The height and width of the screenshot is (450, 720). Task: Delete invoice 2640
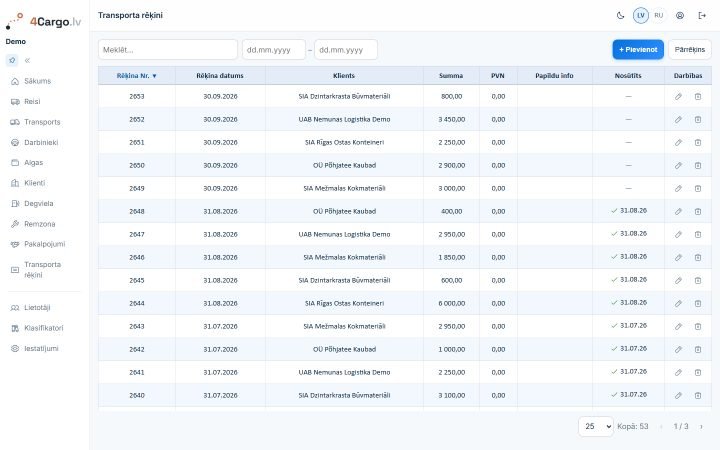698,395
